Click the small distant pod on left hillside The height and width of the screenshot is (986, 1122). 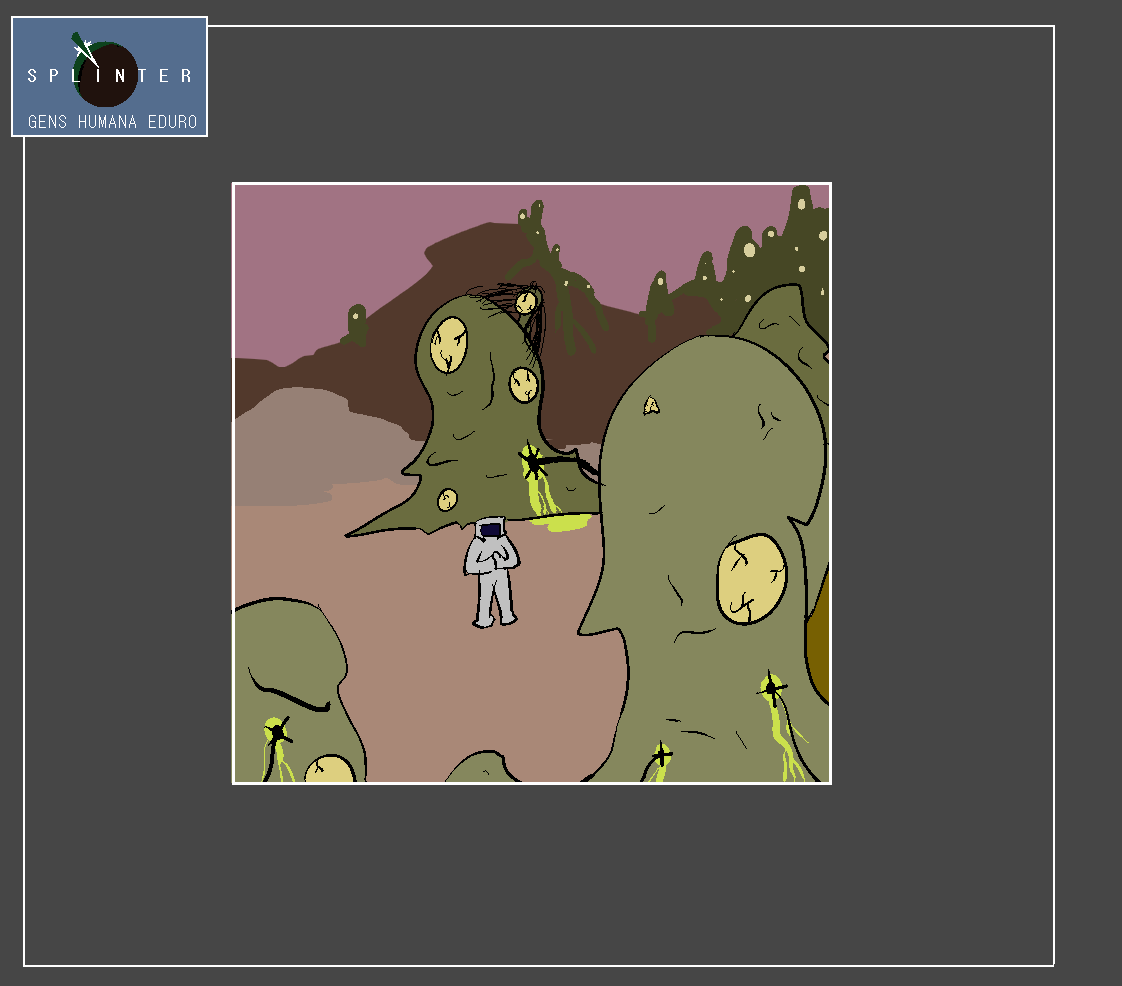tap(356, 323)
